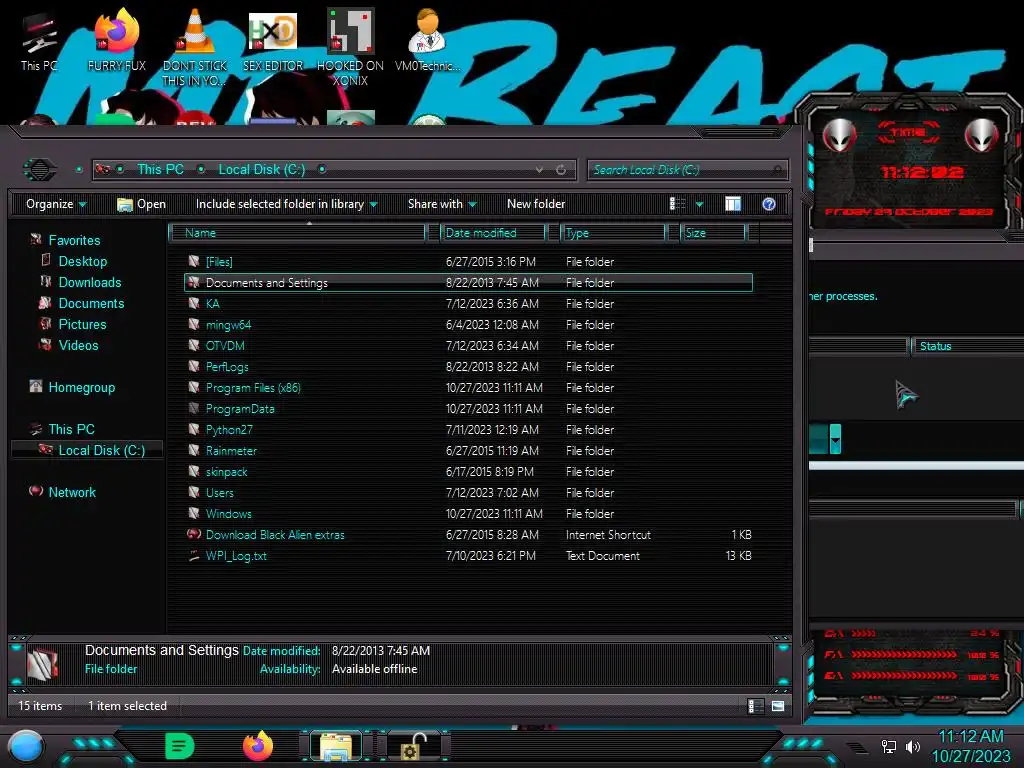1024x768 pixels.
Task: Open Firefox from the taskbar
Action: coord(258,746)
